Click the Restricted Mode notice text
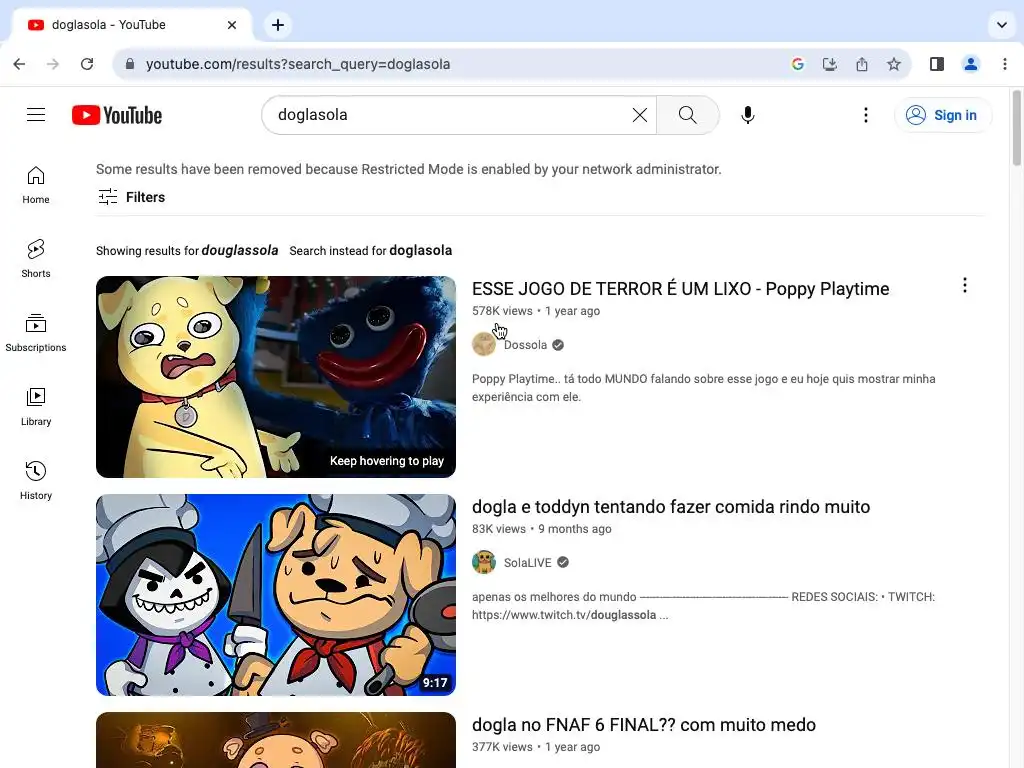The height and width of the screenshot is (768, 1024). (x=409, y=169)
